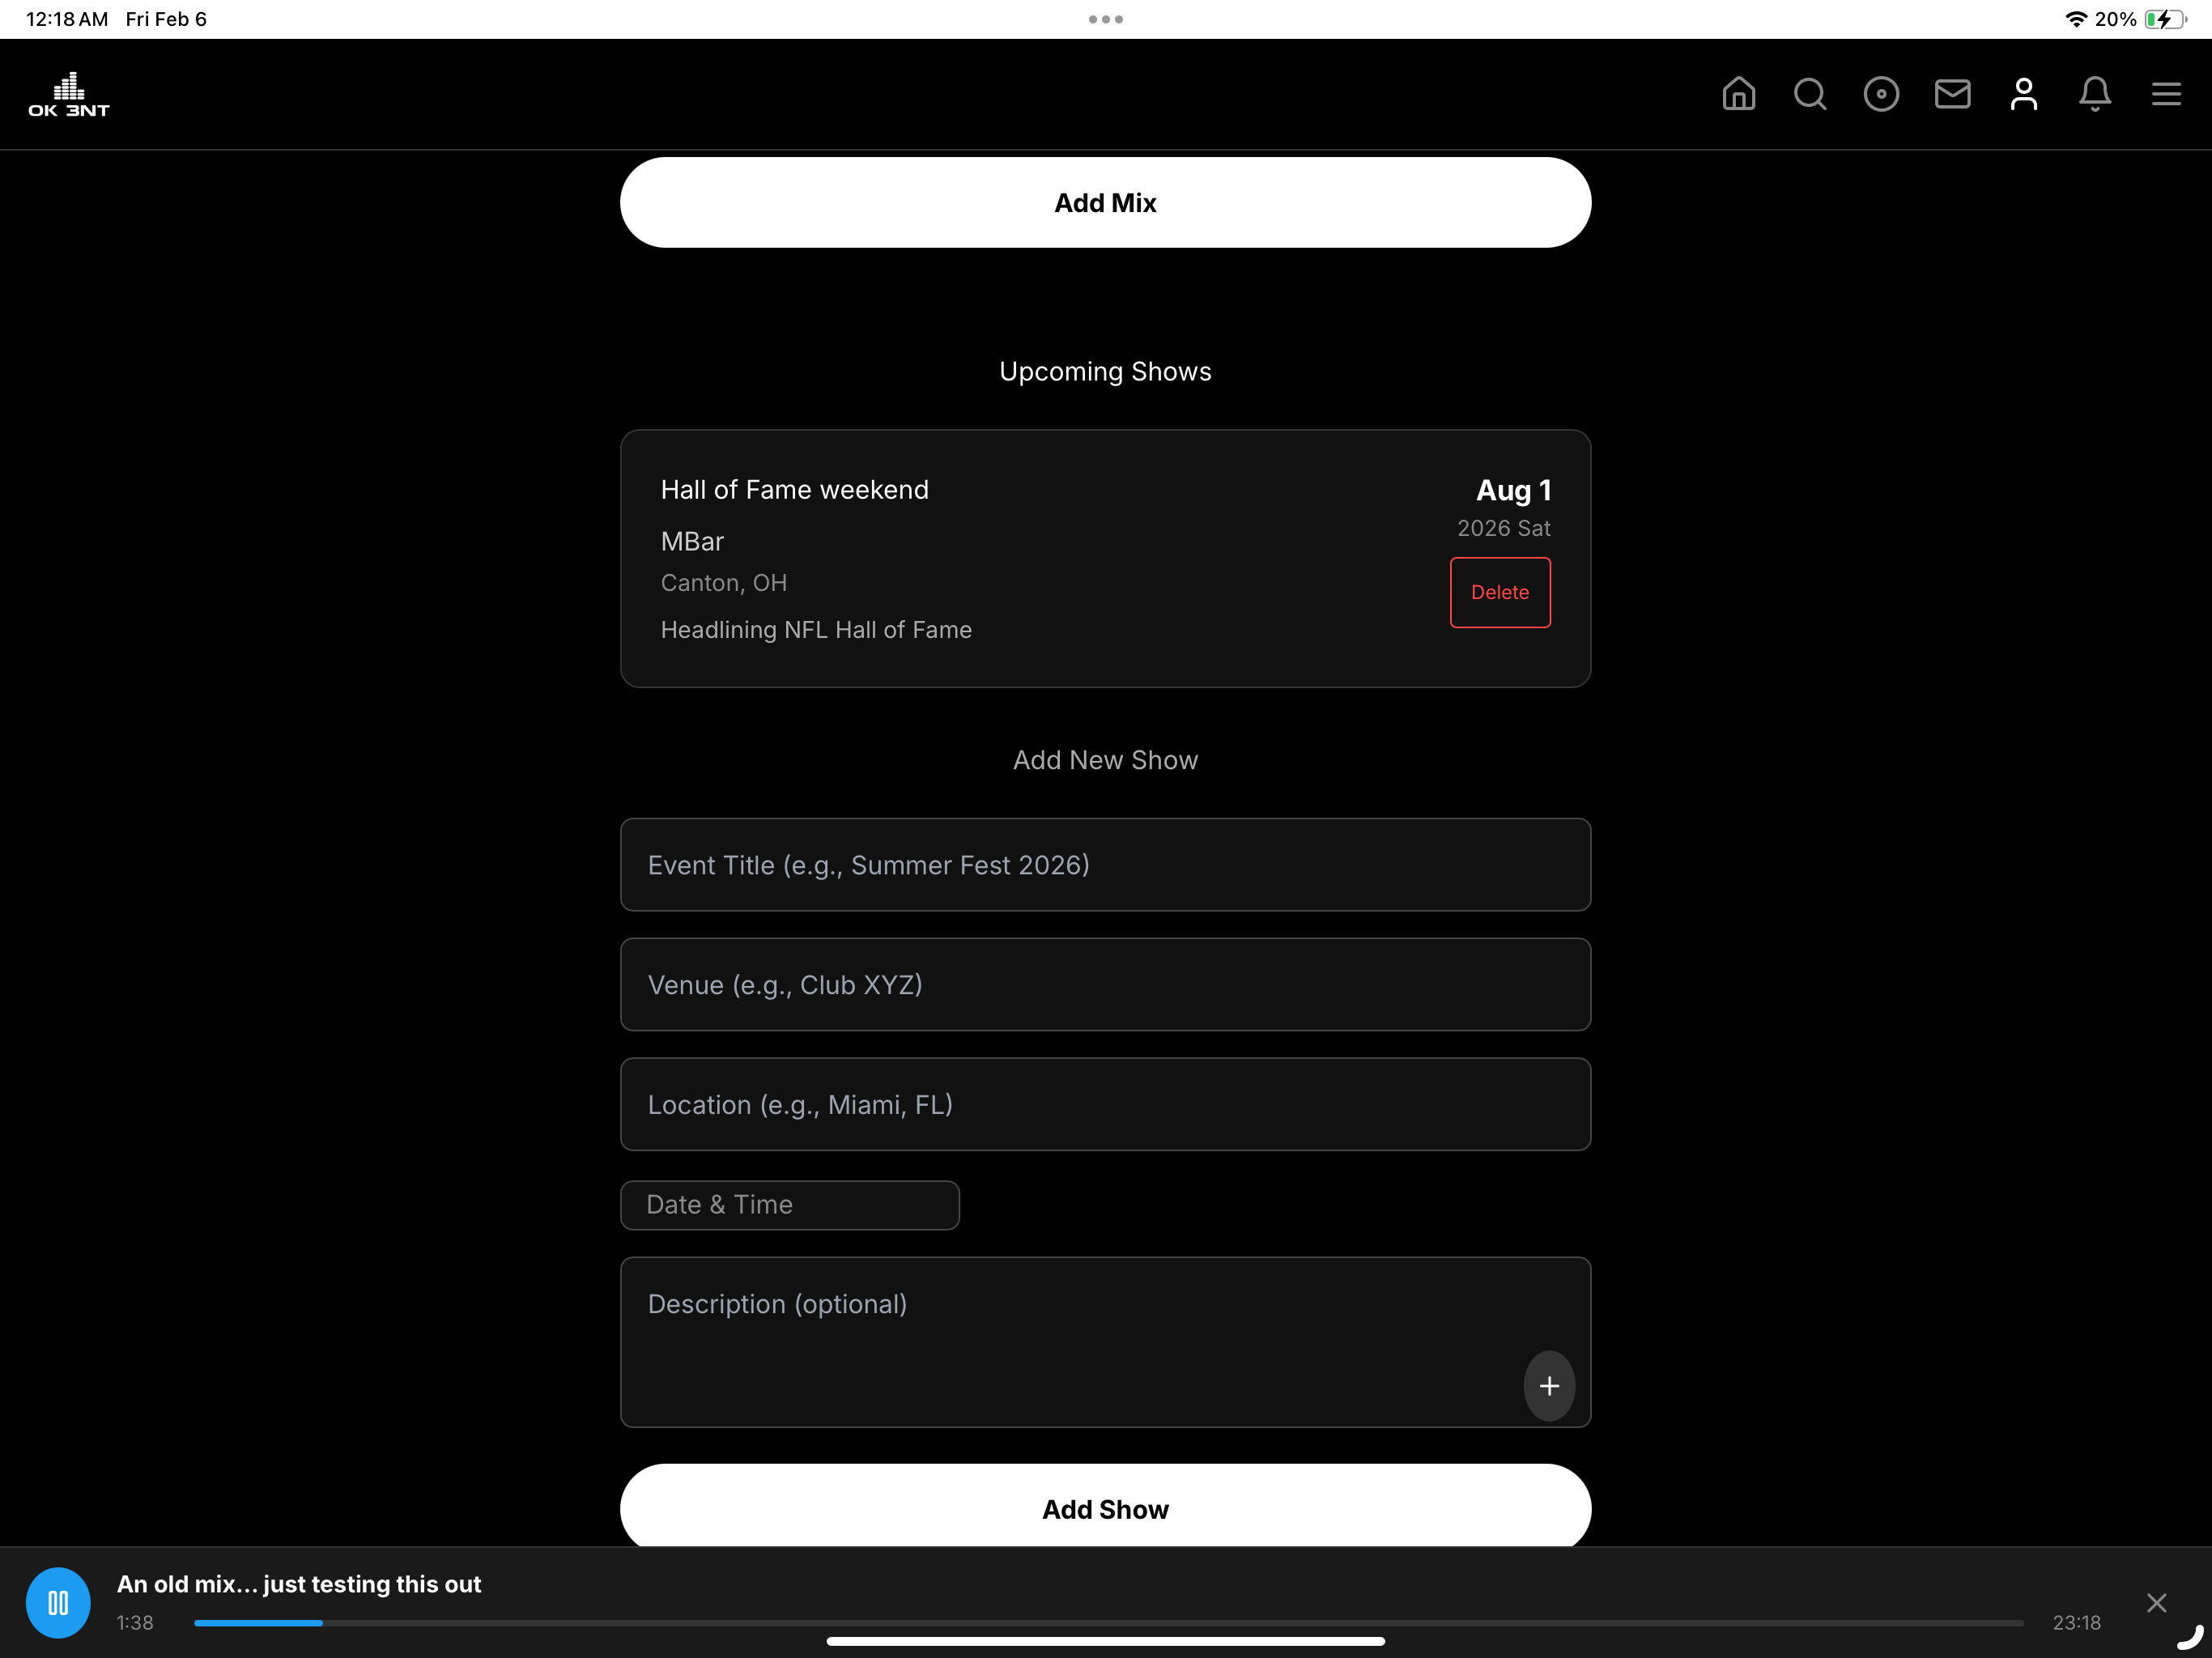Open the hamburger menu icon
Image resolution: width=2212 pixels, height=1658 pixels.
(x=2166, y=94)
